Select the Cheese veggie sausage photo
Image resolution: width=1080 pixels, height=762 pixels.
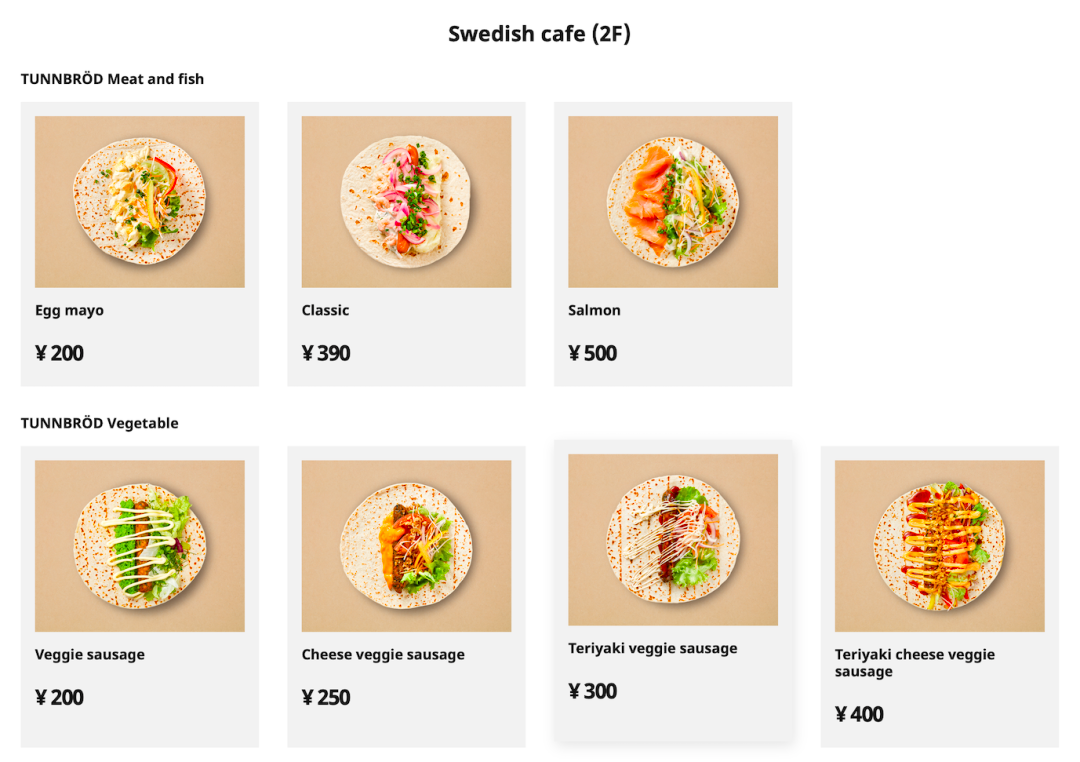click(x=406, y=546)
